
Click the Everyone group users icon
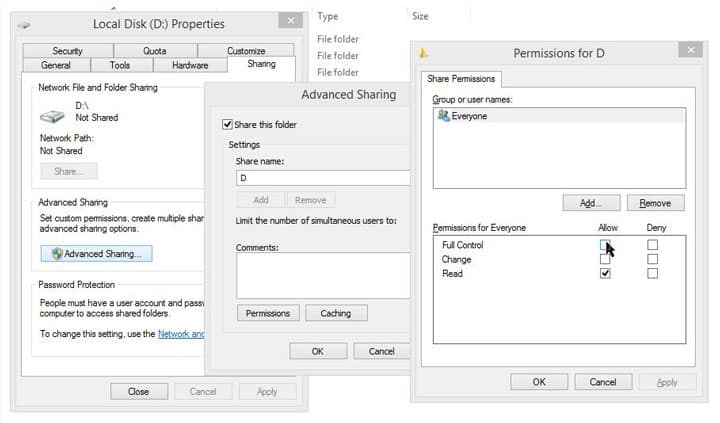443,115
